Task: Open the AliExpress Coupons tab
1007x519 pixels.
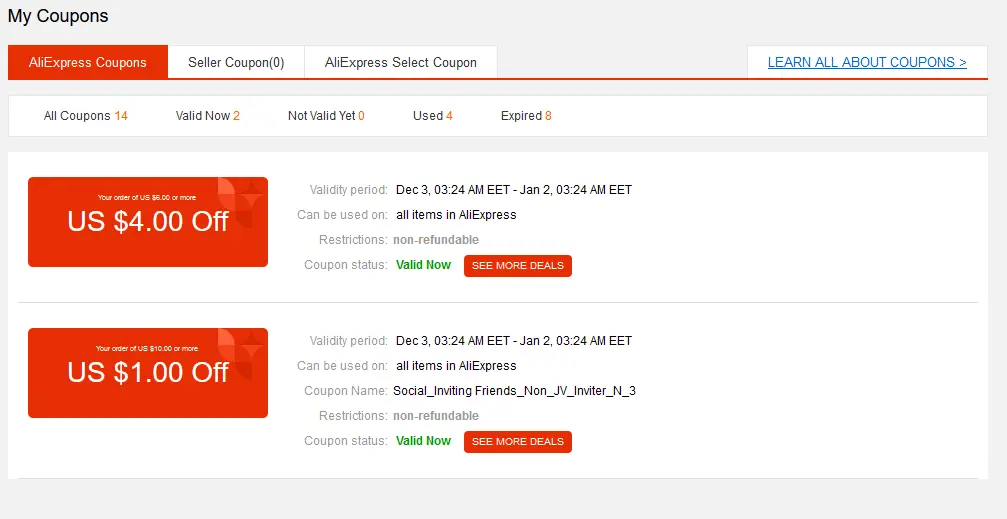Action: [x=88, y=62]
